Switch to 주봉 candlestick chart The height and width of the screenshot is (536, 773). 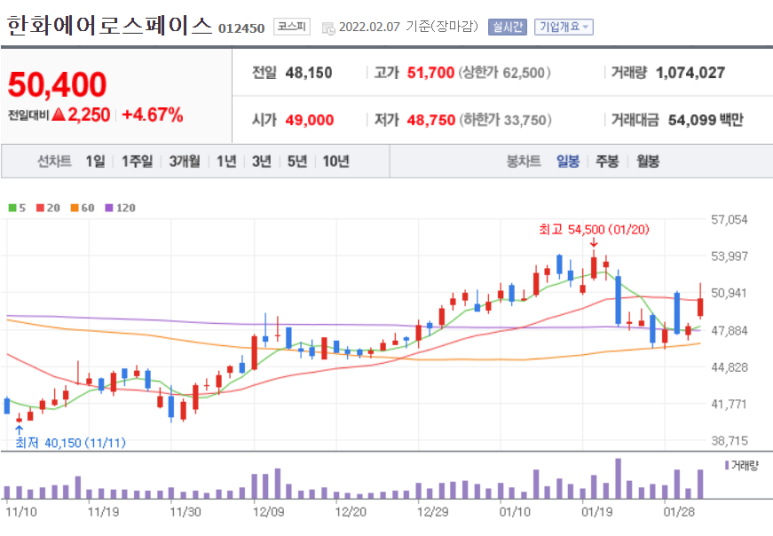pos(607,161)
